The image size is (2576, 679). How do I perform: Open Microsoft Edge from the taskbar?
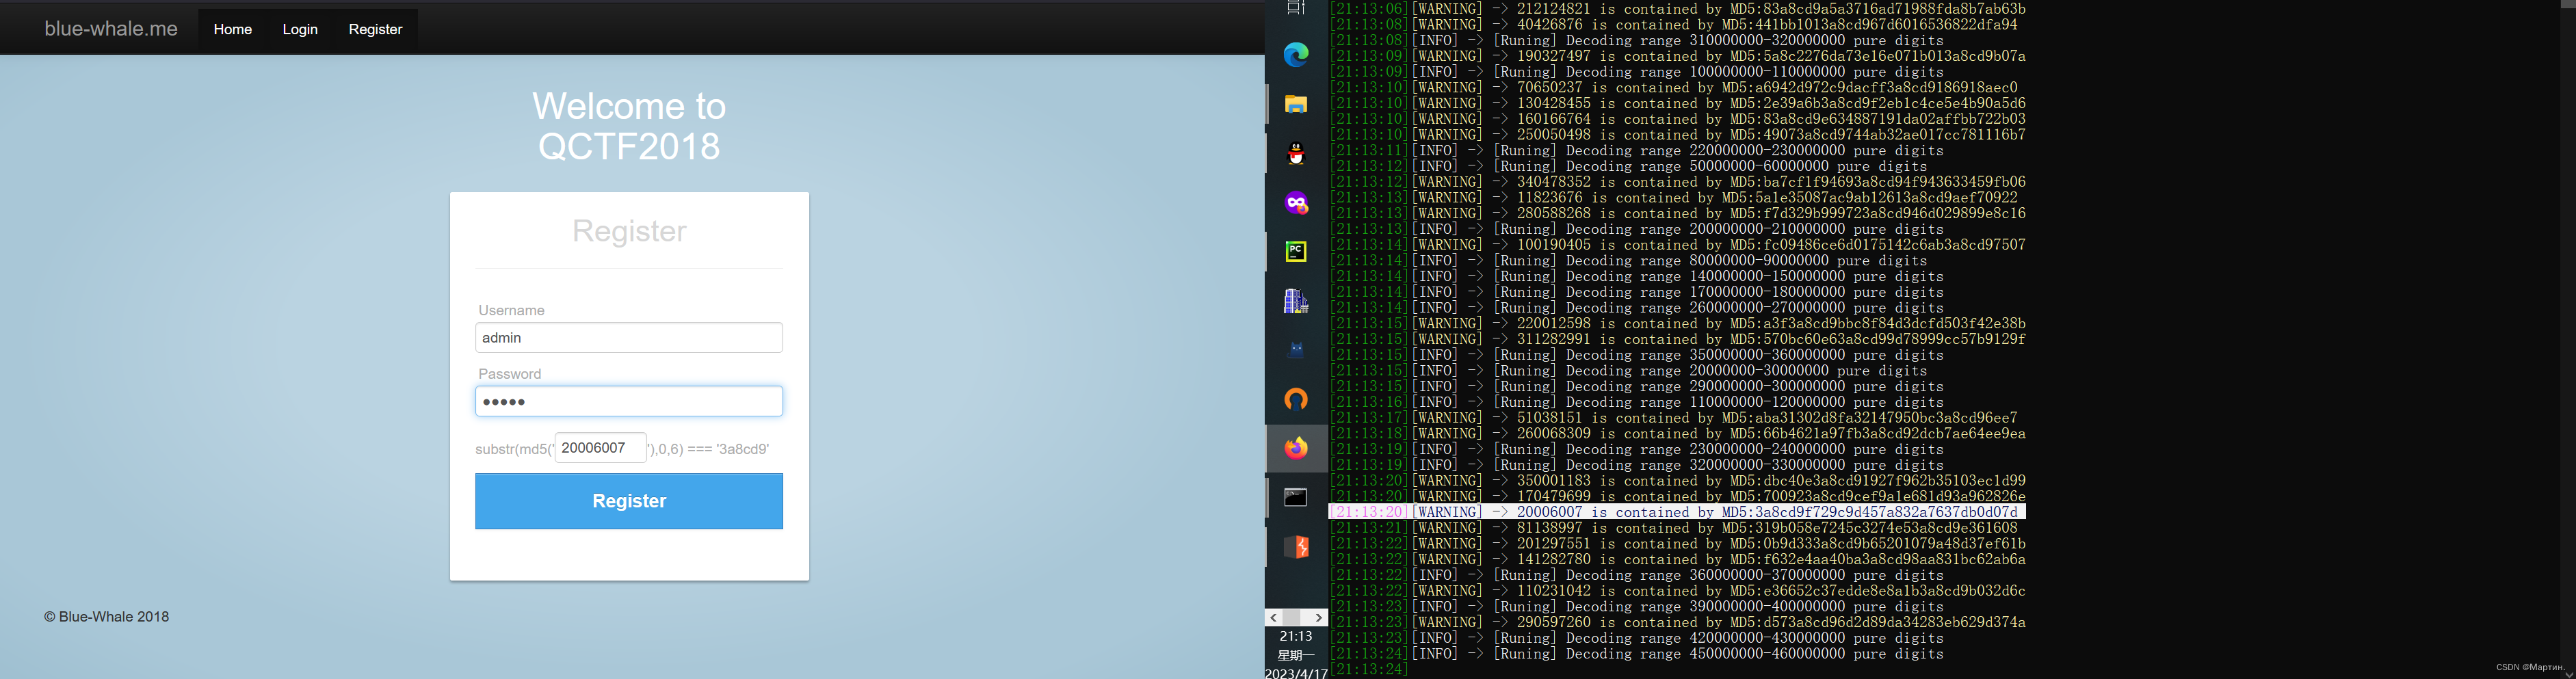(1296, 55)
